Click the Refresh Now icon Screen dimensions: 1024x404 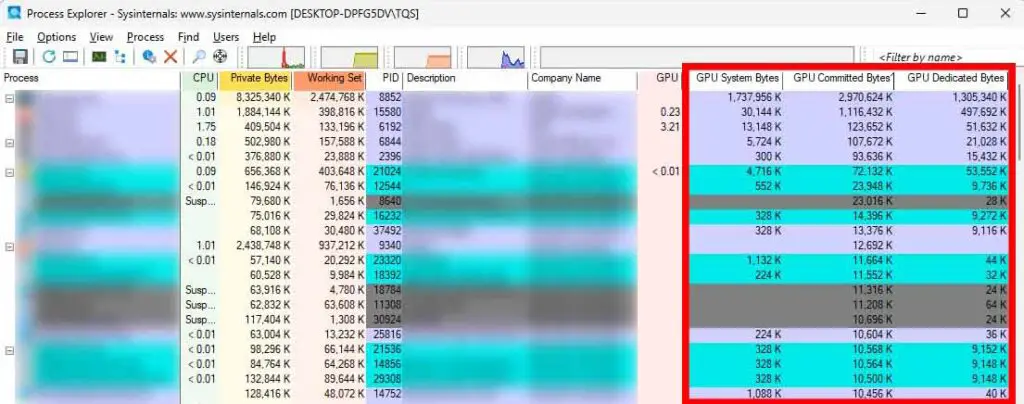pos(49,57)
